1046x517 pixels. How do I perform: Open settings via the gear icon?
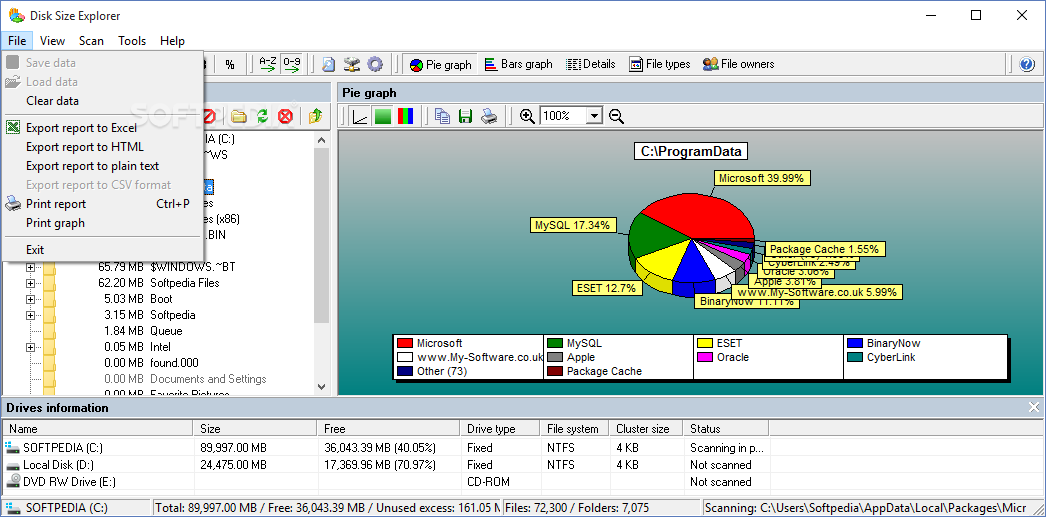point(375,65)
